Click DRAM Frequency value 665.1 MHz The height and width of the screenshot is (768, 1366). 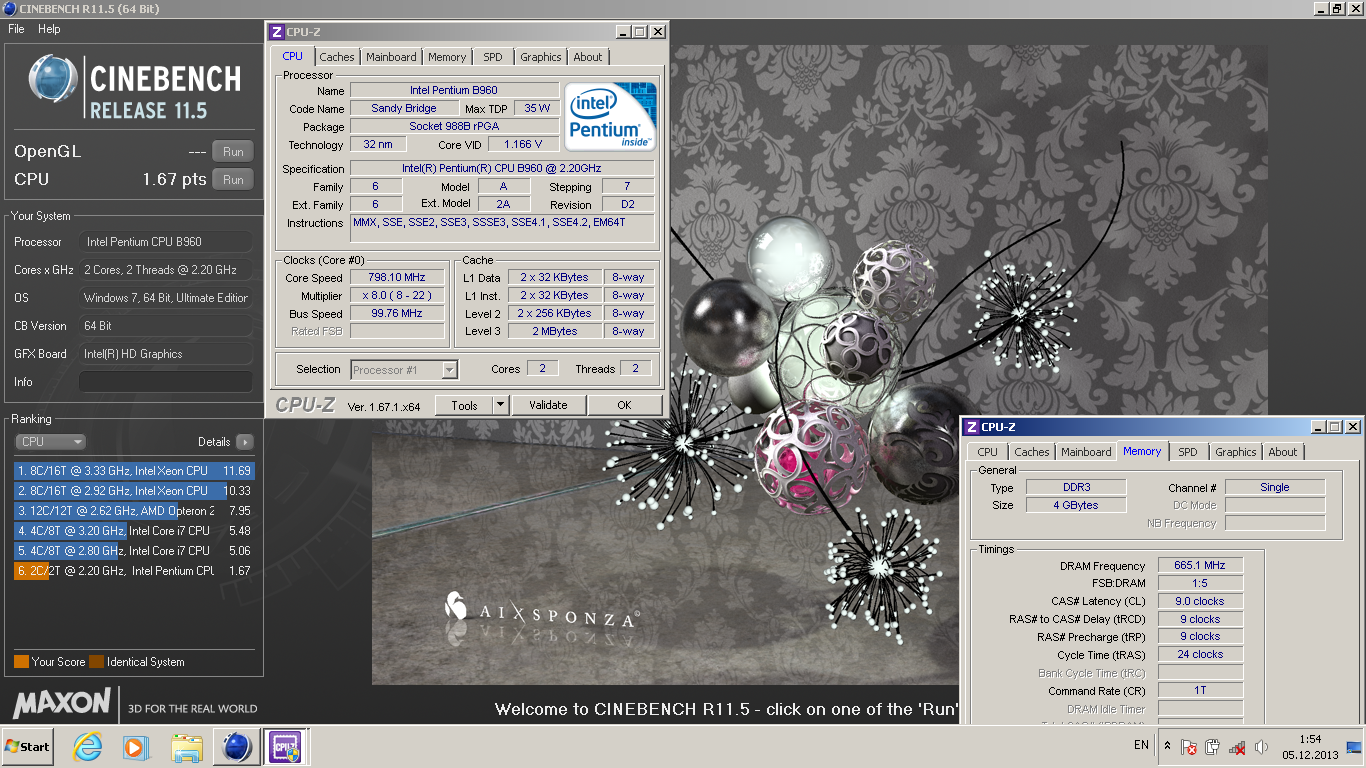[1200, 566]
